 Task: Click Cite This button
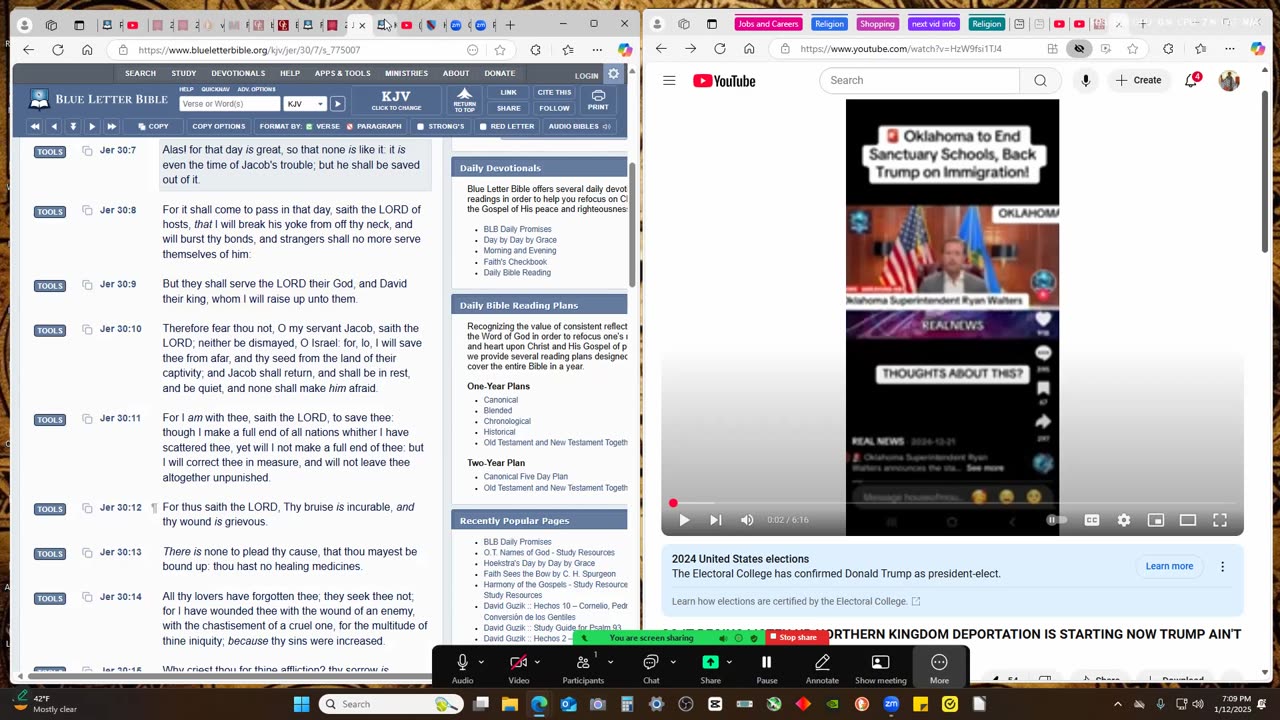pyautogui.click(x=554, y=93)
